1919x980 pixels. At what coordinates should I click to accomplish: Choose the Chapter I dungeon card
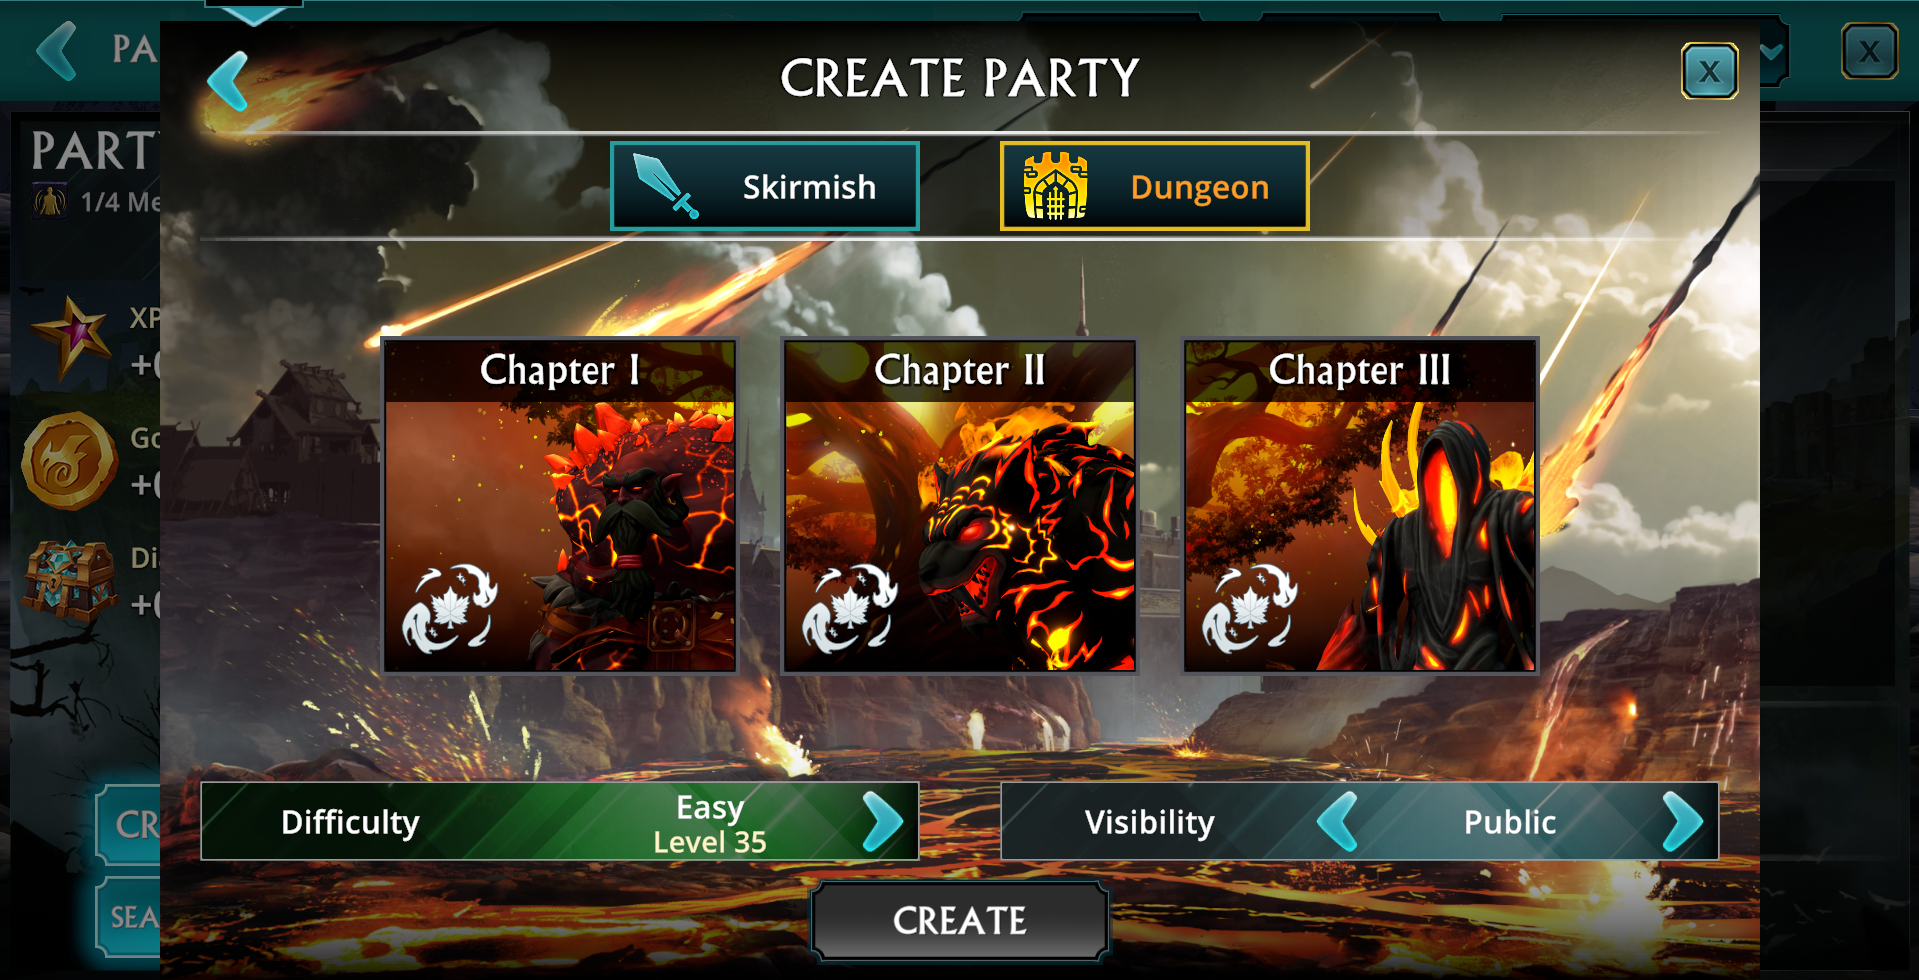point(560,506)
